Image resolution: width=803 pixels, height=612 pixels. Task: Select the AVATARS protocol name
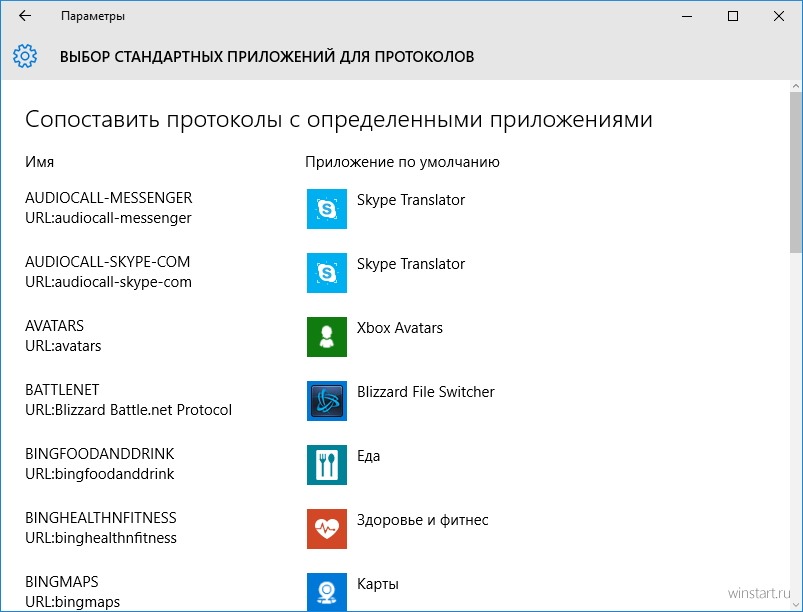point(54,326)
